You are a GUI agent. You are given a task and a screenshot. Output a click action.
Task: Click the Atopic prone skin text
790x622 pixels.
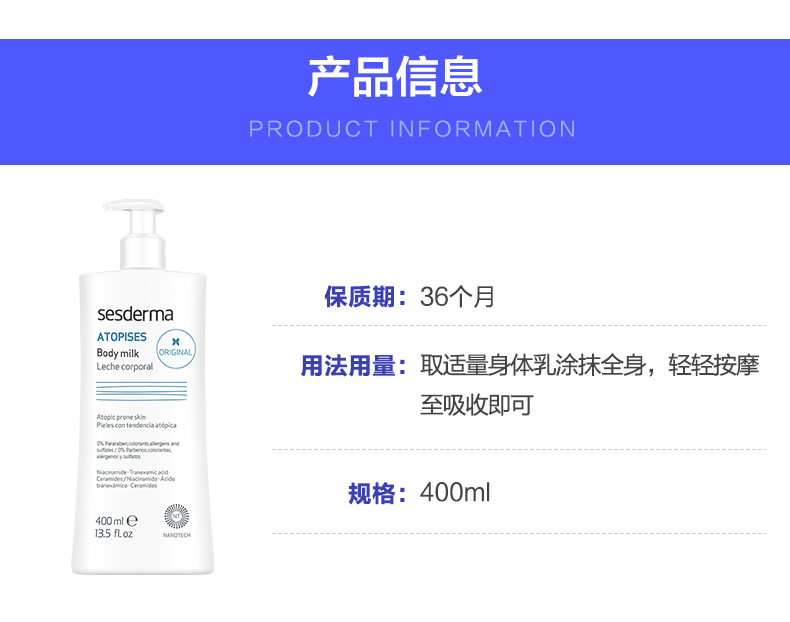pyautogui.click(x=121, y=417)
